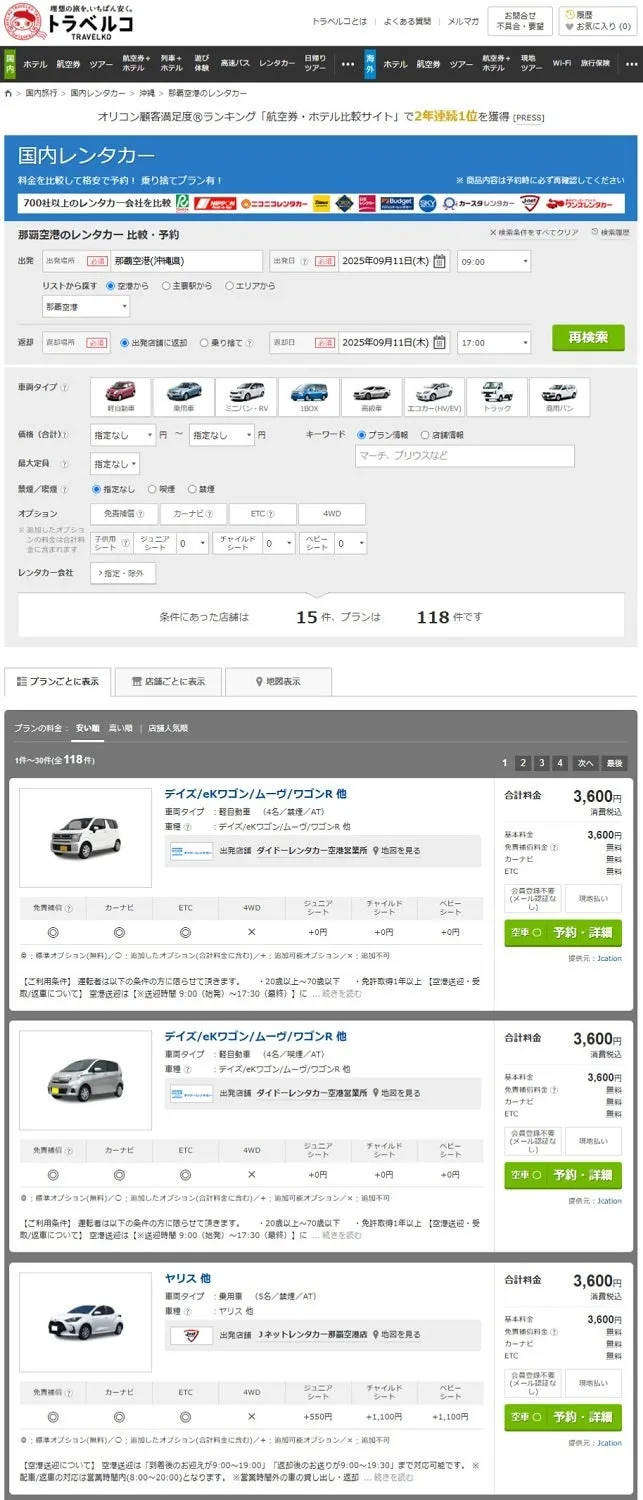Image resolution: width=643 pixels, height=1500 pixels.
Task: Expand the 那覇空港 airport dropdown
Action: [x=85, y=307]
